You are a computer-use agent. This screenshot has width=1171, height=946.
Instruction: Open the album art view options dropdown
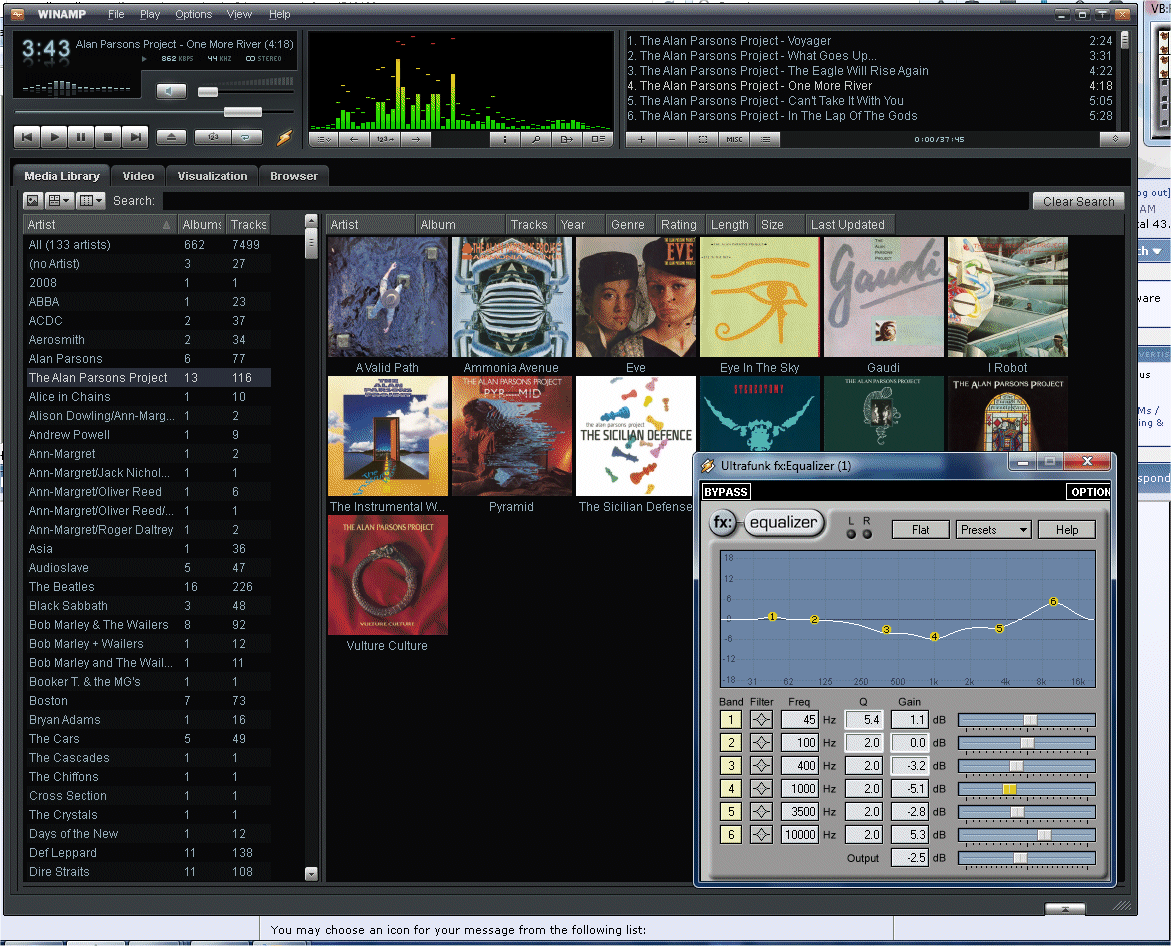point(59,201)
